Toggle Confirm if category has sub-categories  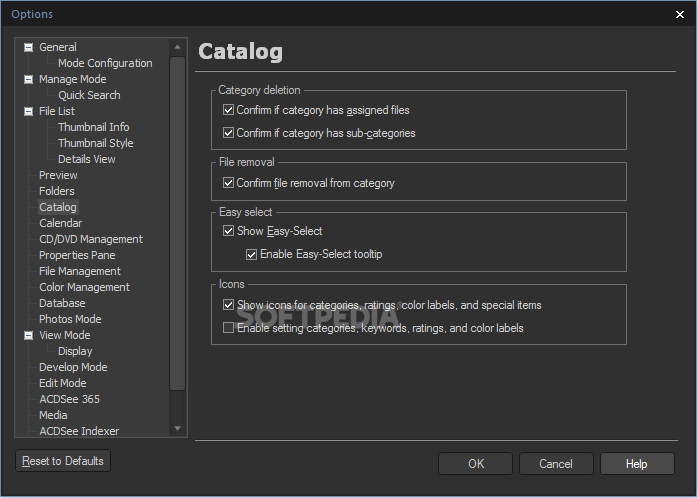pos(228,133)
